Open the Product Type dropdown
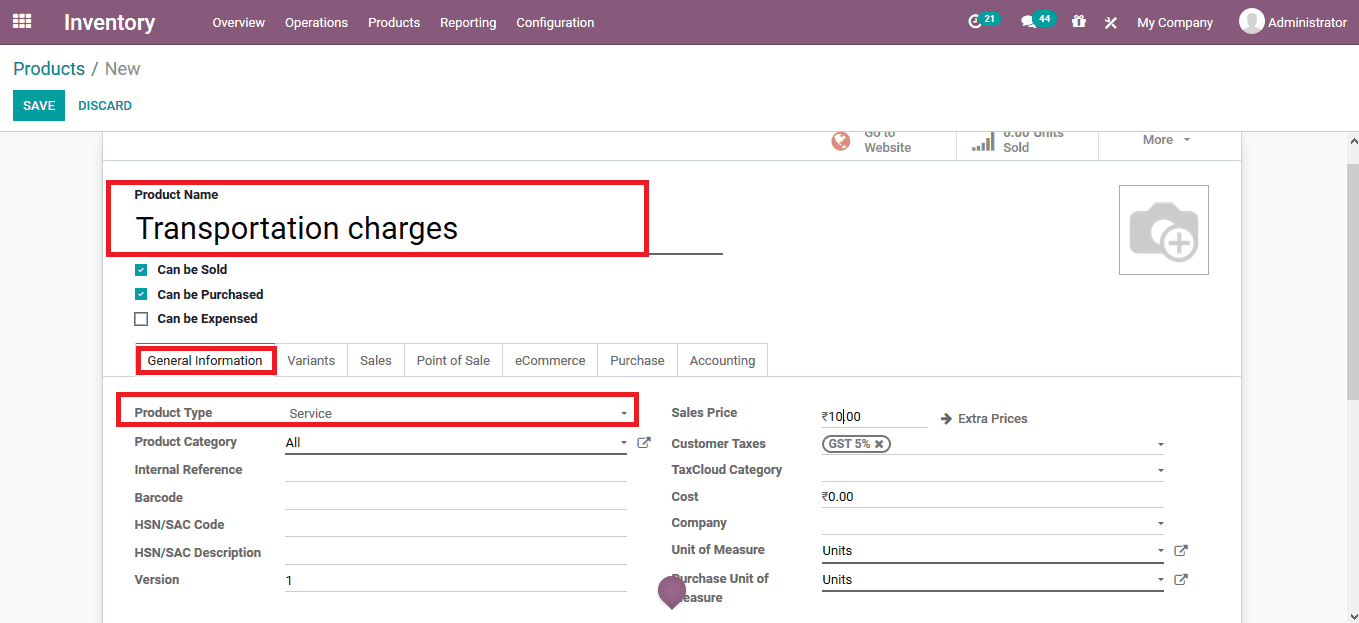The height and width of the screenshot is (623, 1359). pyautogui.click(x=457, y=413)
